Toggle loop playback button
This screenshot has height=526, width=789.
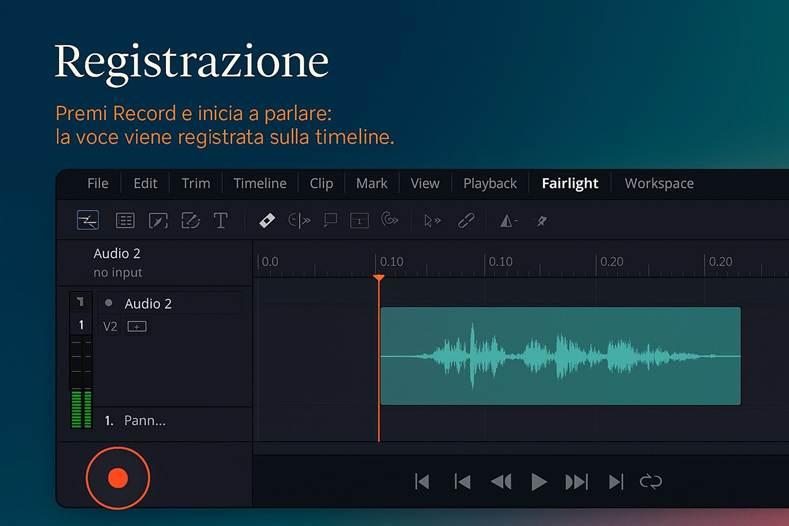point(651,482)
